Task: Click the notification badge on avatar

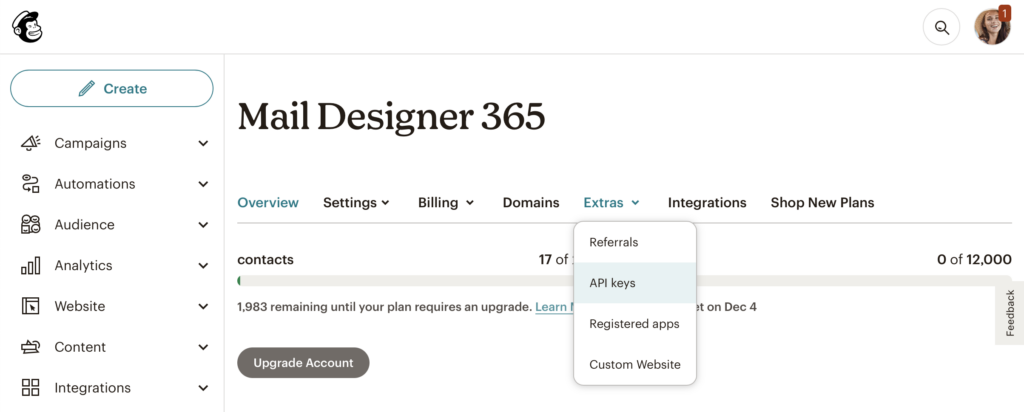Action: pos(1004,13)
